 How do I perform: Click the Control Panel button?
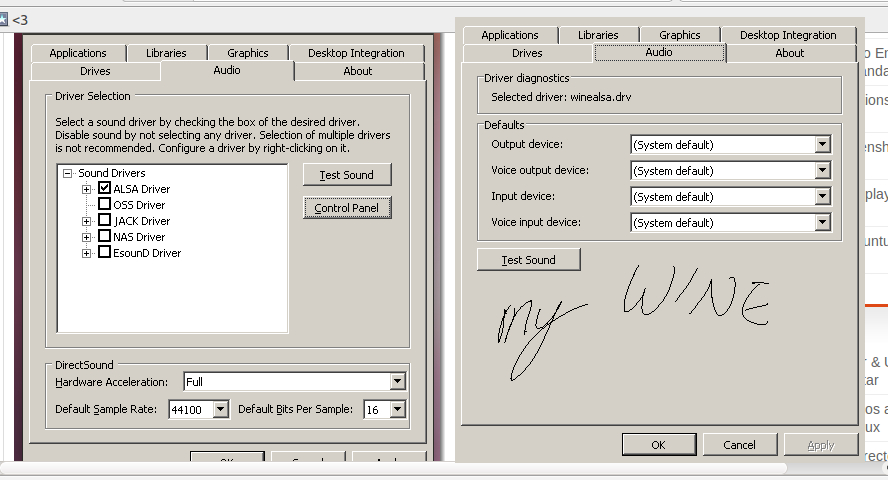coord(347,208)
